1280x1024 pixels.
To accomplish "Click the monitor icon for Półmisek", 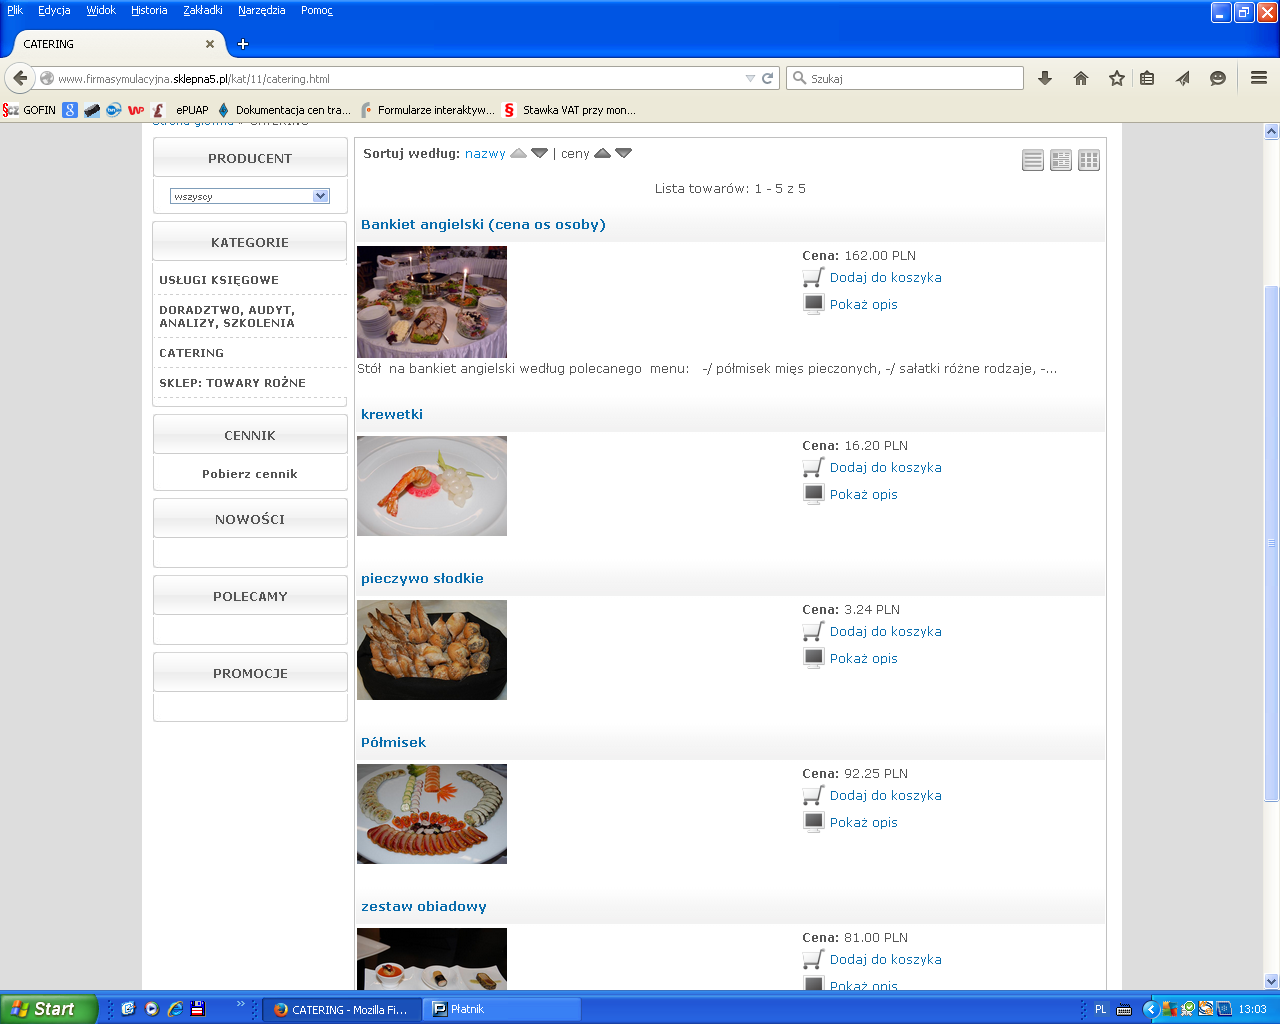I will (x=813, y=822).
